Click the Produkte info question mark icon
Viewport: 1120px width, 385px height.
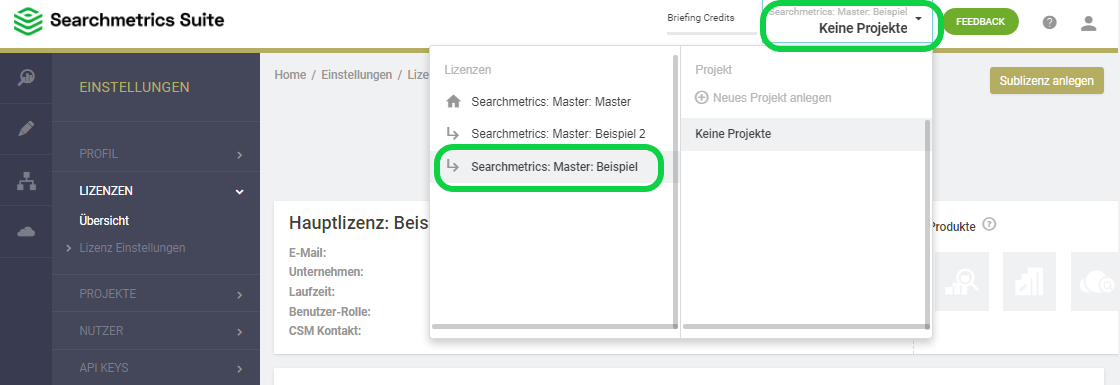pyautogui.click(x=989, y=224)
